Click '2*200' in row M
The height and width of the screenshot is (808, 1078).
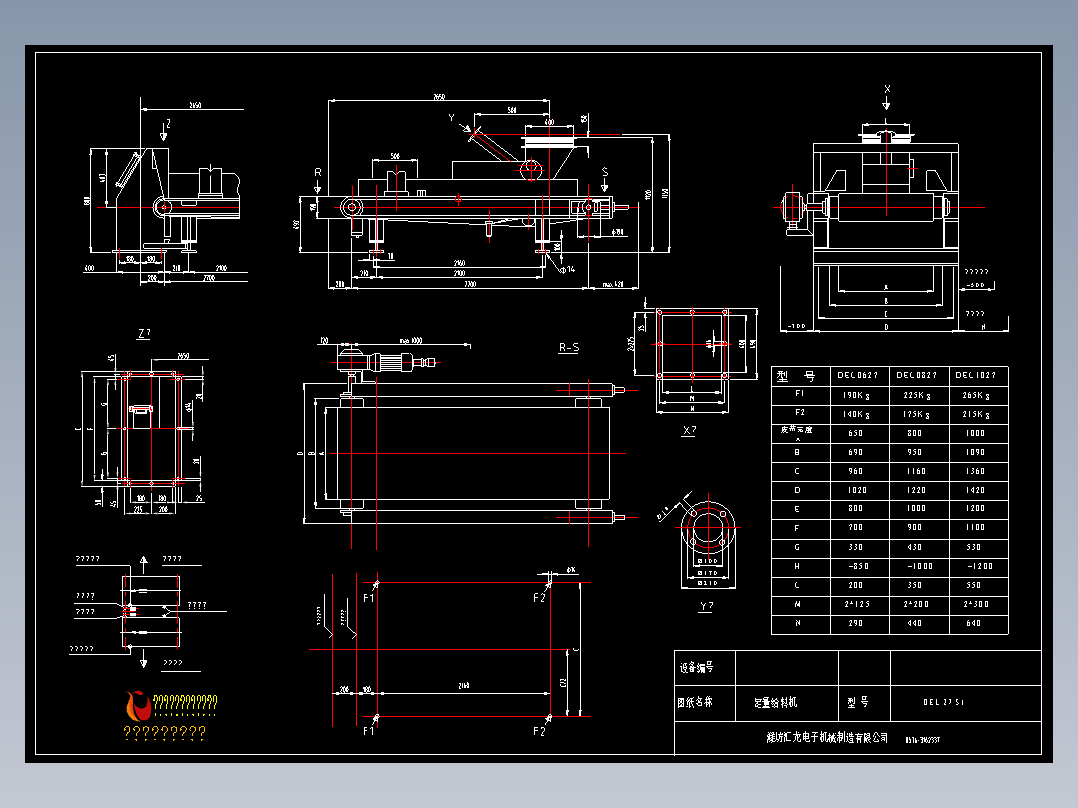pyautogui.click(x=916, y=604)
